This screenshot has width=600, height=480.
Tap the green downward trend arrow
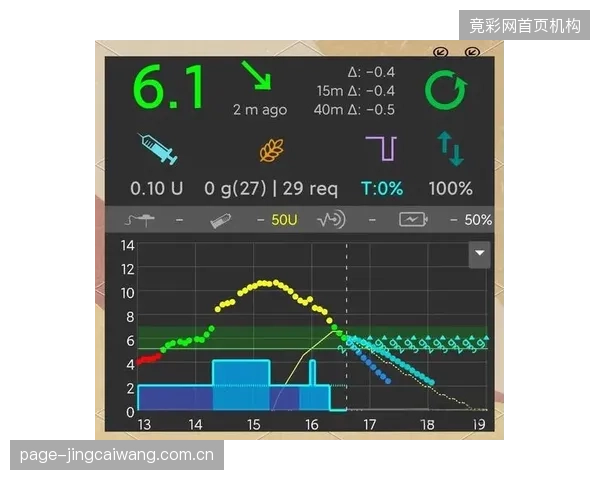pos(257,75)
